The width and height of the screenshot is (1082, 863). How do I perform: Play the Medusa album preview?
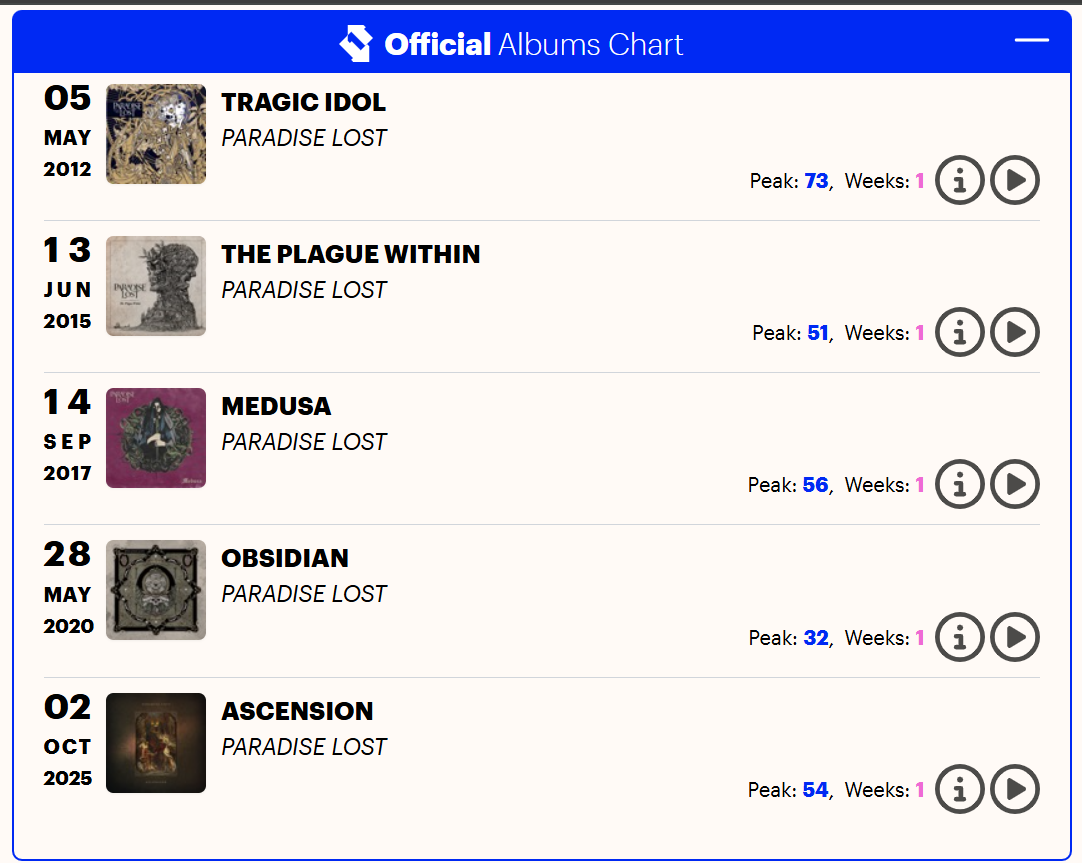(x=1015, y=485)
